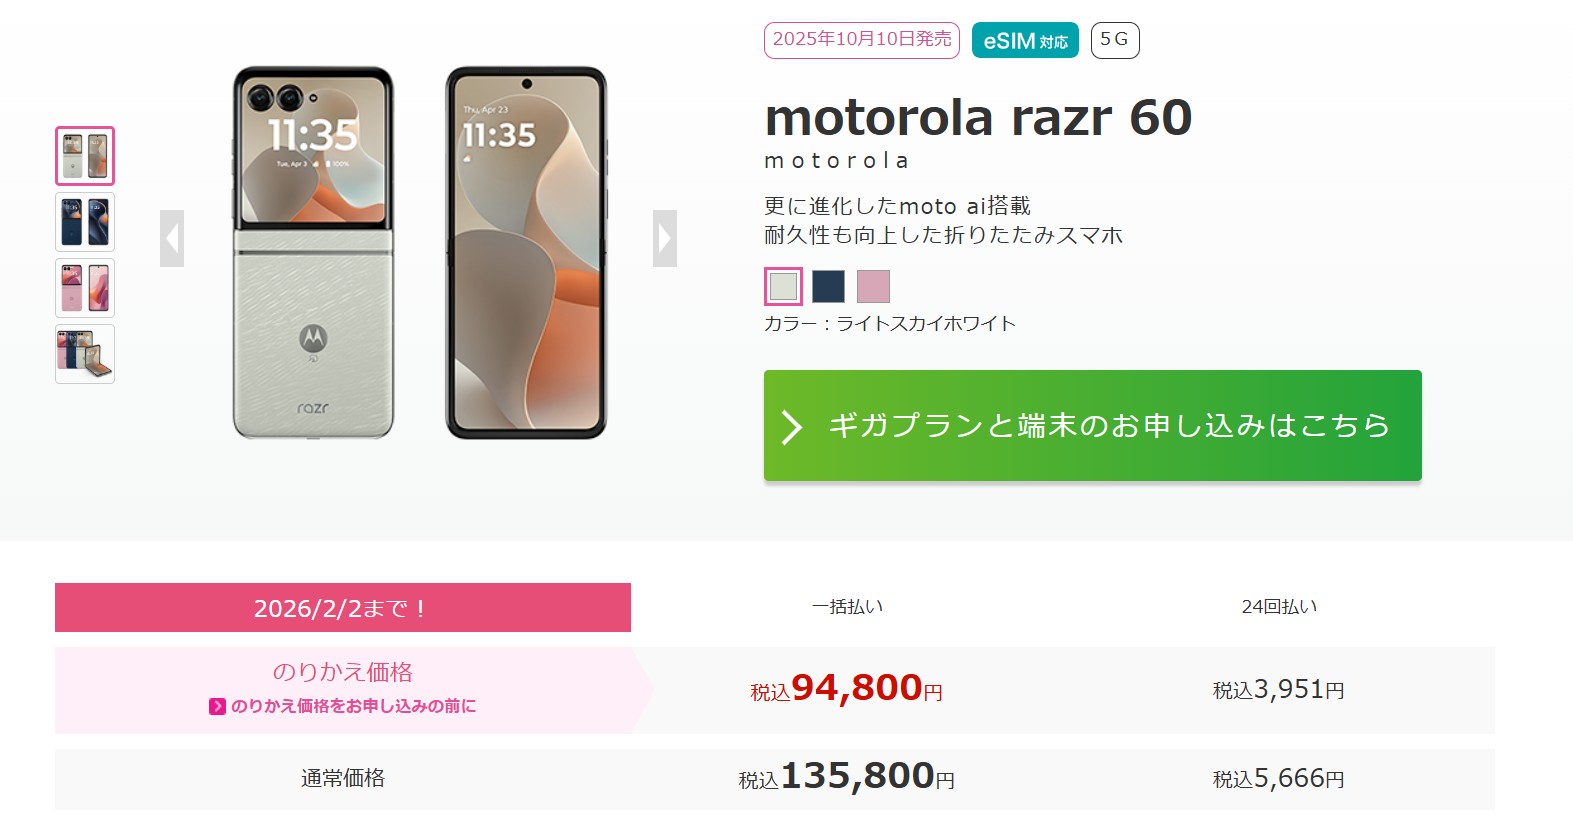Image resolution: width=1573 pixels, height=830 pixels.
Task: Open the のりかえ価格をお申し込みの前に link
Action: coord(353,706)
